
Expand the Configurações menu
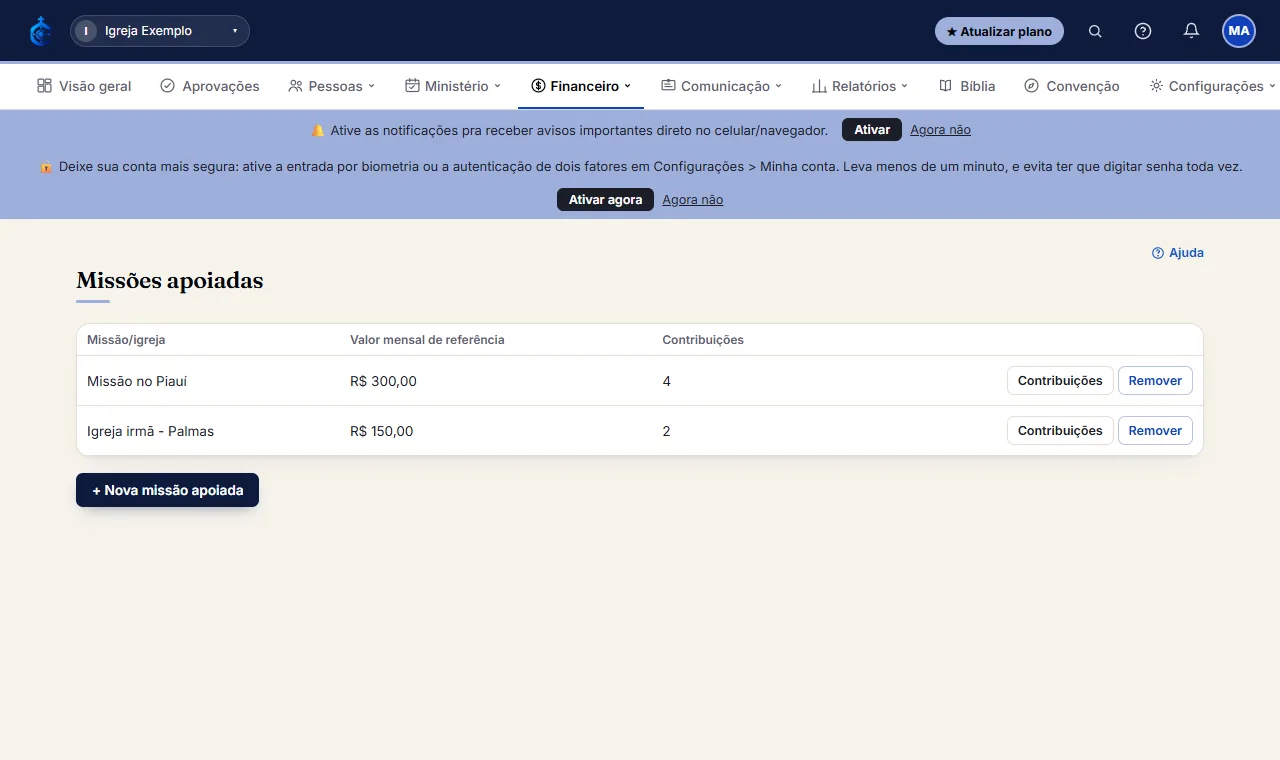tap(1213, 86)
